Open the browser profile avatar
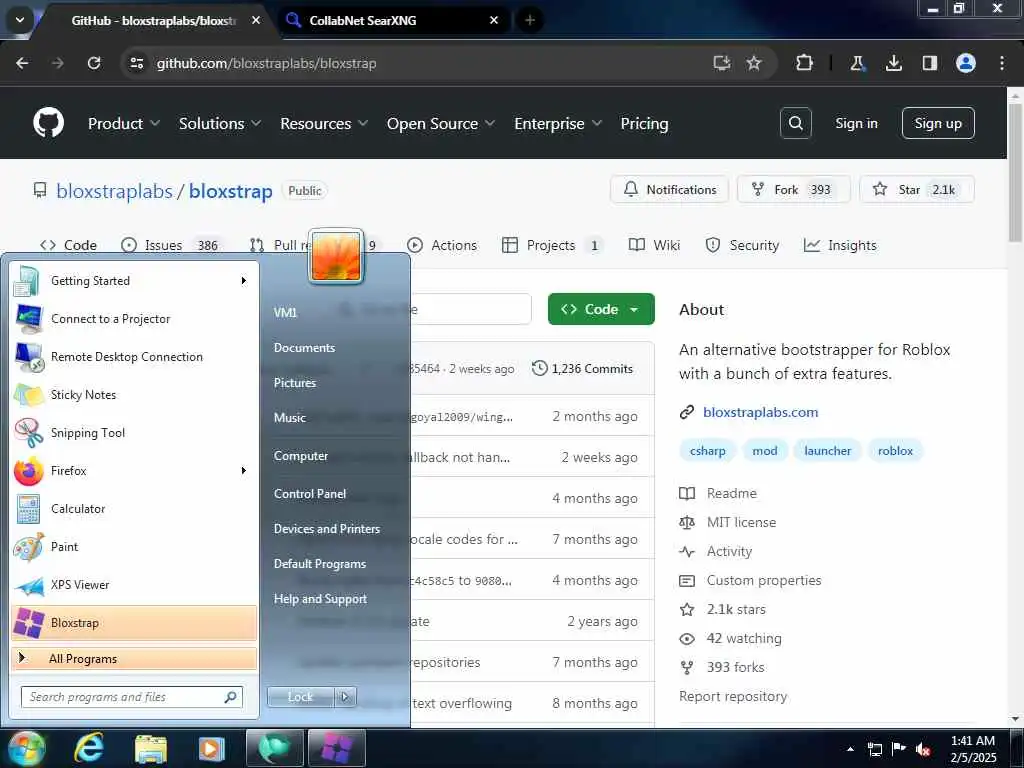Screen dimensions: 1024x768 (x=965, y=63)
